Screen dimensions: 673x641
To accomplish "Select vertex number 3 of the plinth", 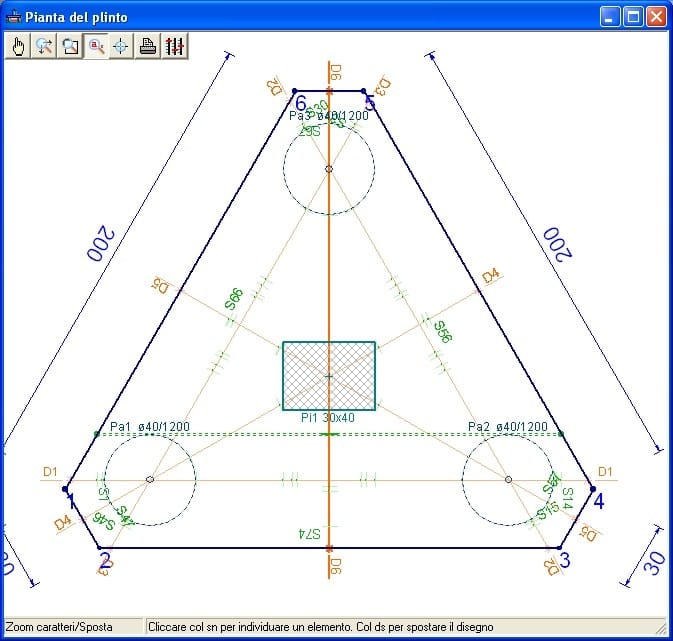I will coord(564,560).
